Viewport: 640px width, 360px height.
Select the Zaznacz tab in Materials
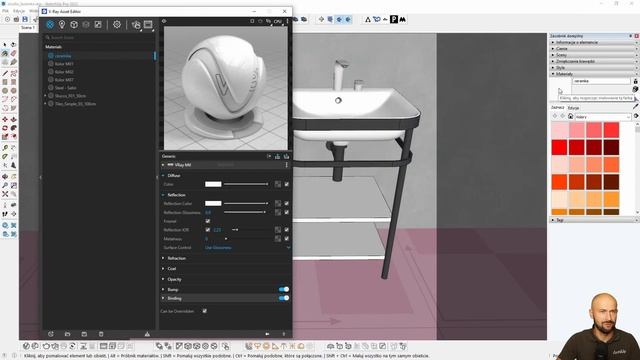[x=558, y=108]
